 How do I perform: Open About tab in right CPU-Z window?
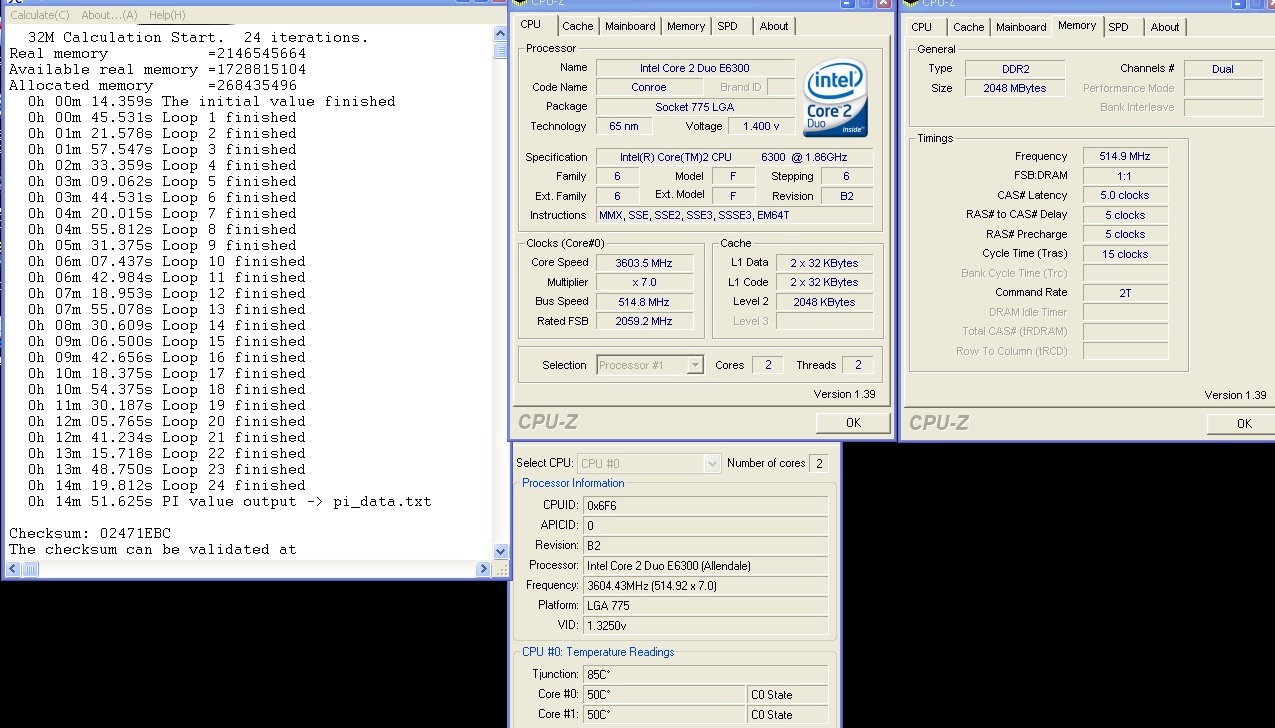click(1165, 27)
